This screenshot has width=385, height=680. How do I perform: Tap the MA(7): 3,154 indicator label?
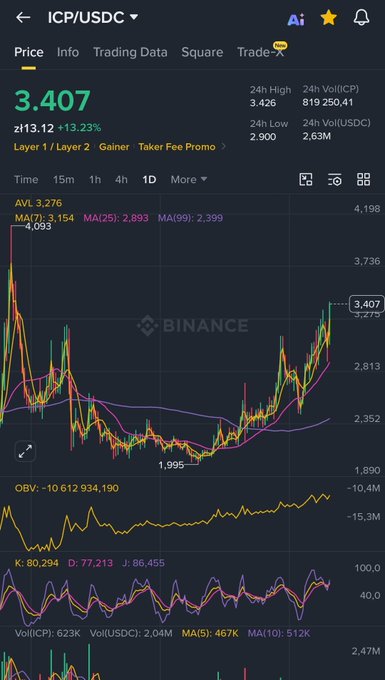pyautogui.click(x=45, y=218)
